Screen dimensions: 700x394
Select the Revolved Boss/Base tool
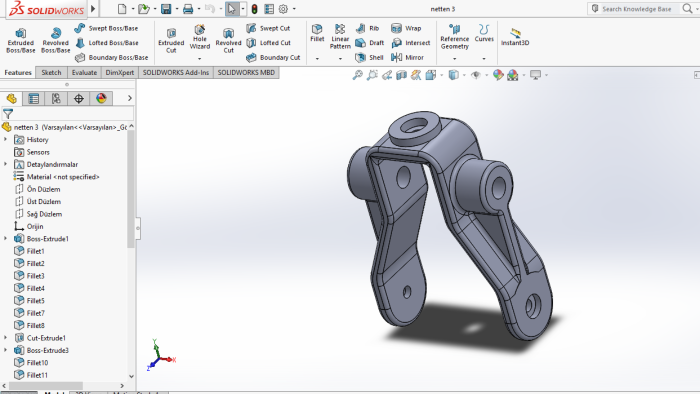click(x=55, y=41)
